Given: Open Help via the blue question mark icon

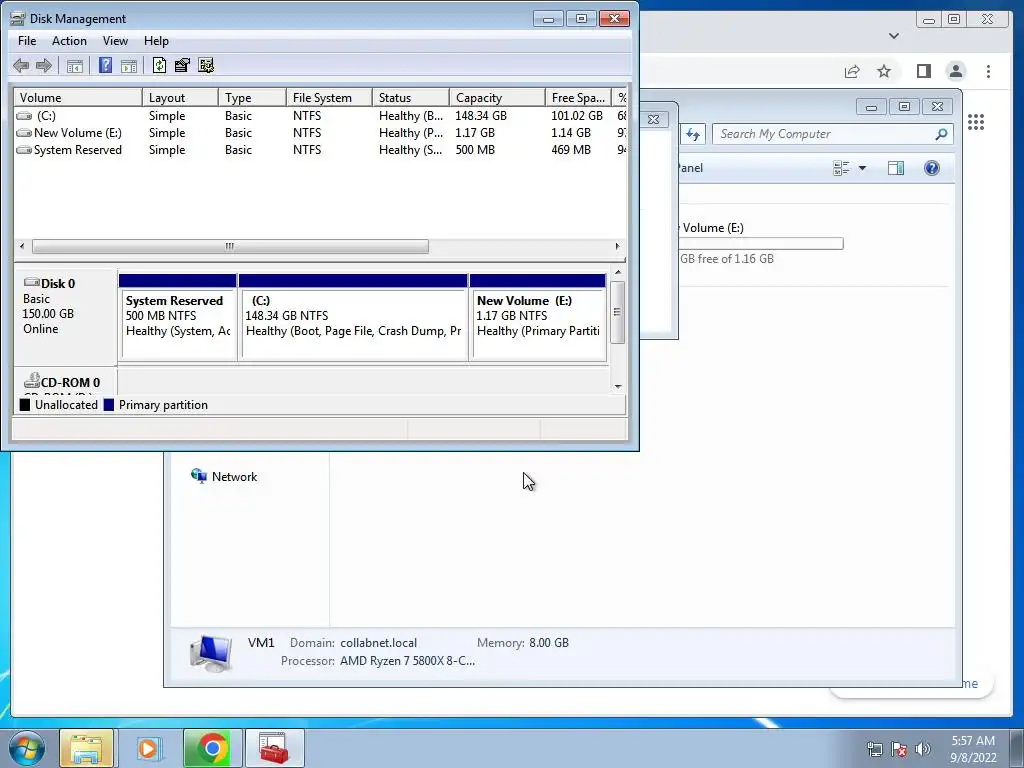Looking at the screenshot, I should pos(105,65).
